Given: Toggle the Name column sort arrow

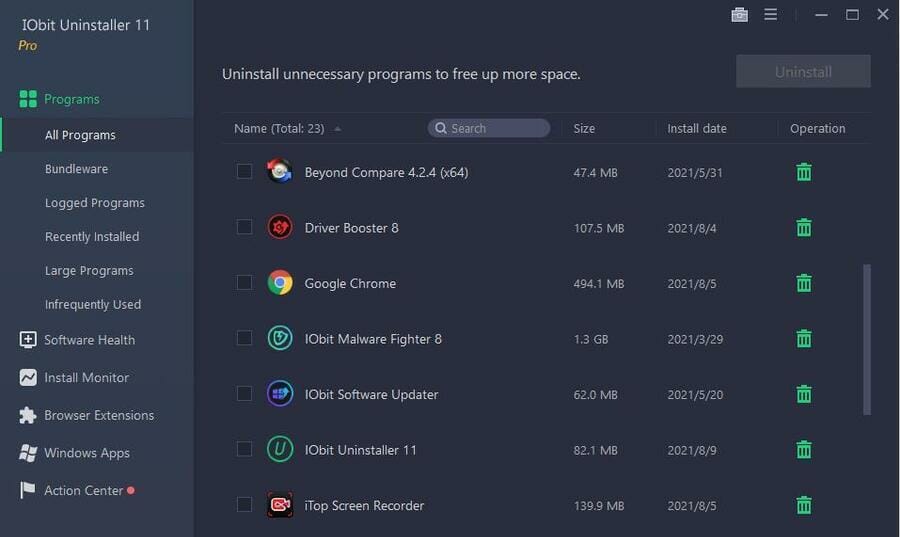Looking at the screenshot, I should point(338,129).
